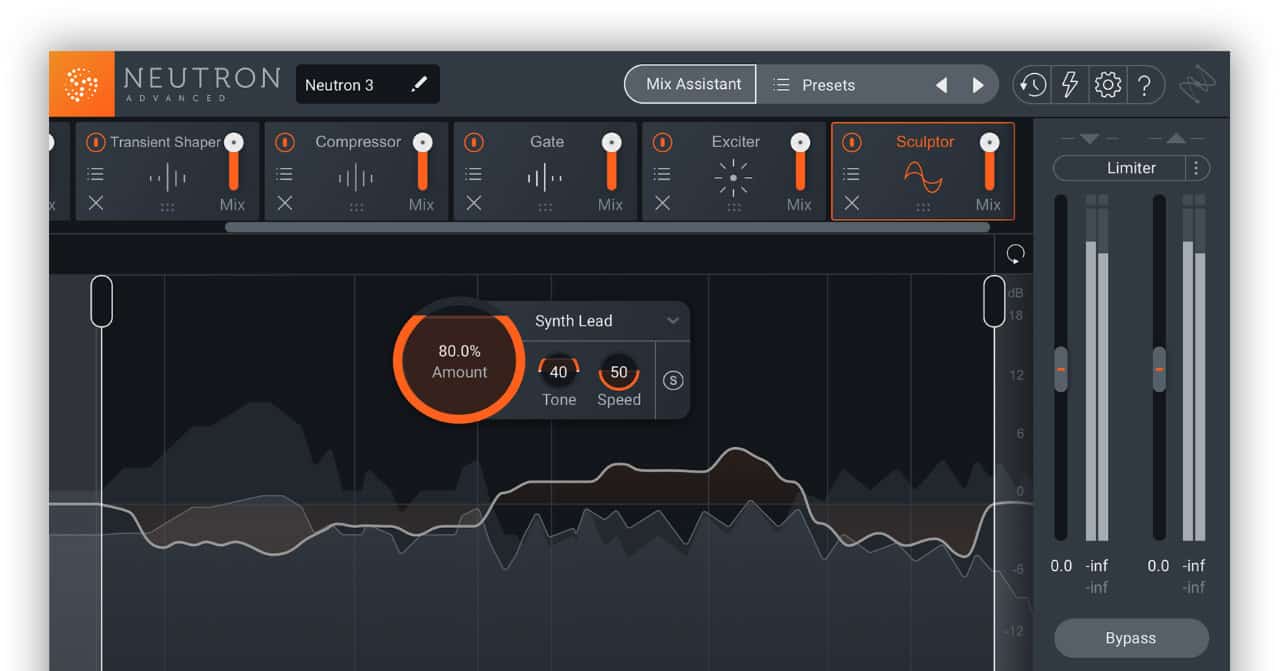Click the Bypass button

pos(1131,638)
